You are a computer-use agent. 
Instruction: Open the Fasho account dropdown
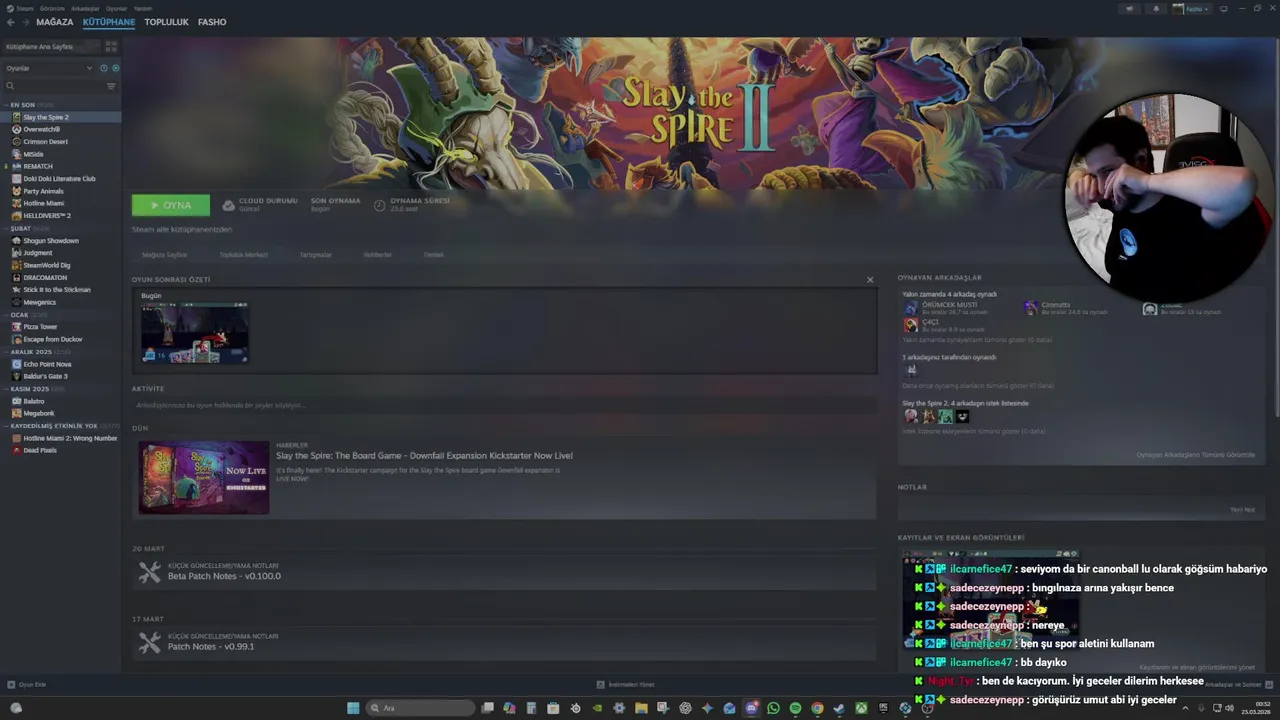(1191, 8)
